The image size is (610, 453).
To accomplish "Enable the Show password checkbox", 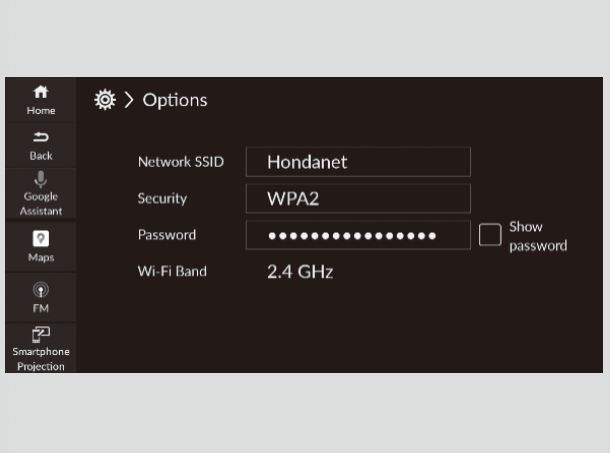I will coord(490,235).
